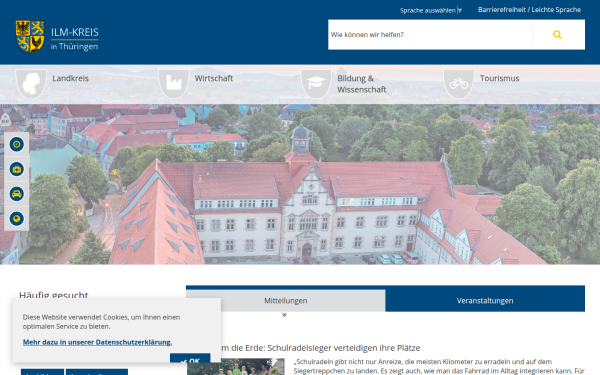
Task: Click the top circular sidebar icon
Action: [16, 144]
